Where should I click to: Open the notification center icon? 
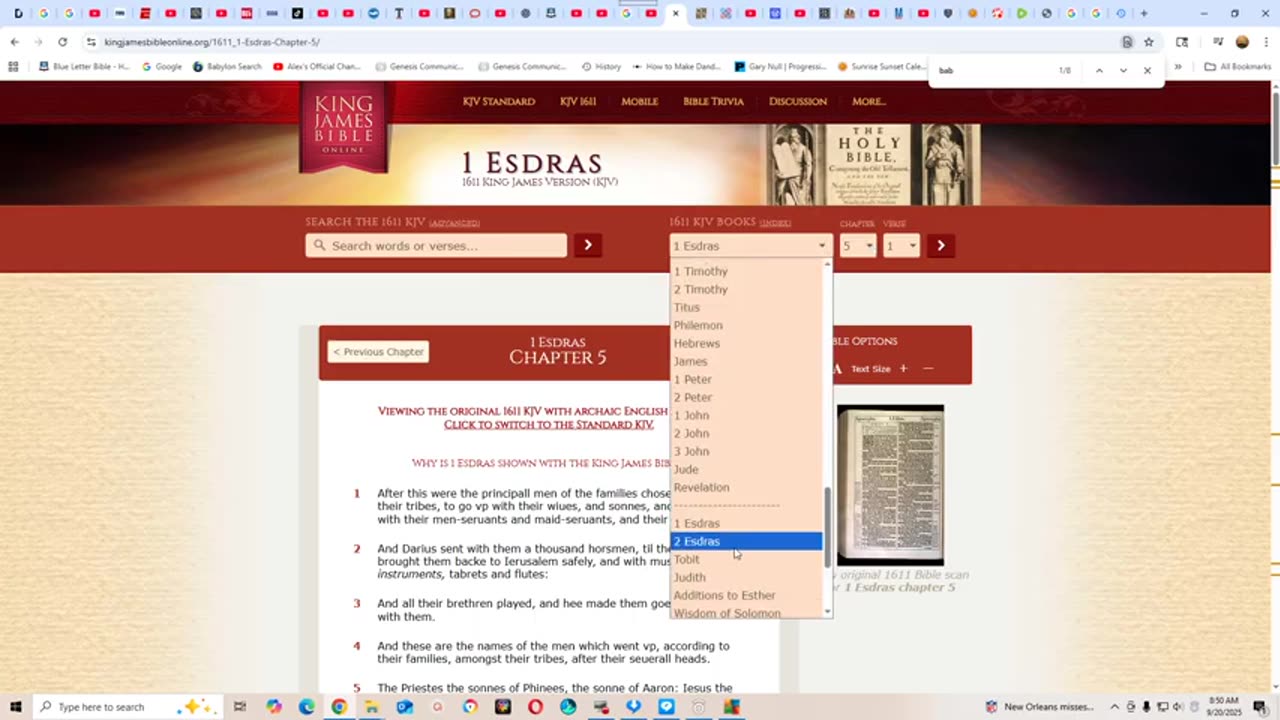click(1260, 707)
